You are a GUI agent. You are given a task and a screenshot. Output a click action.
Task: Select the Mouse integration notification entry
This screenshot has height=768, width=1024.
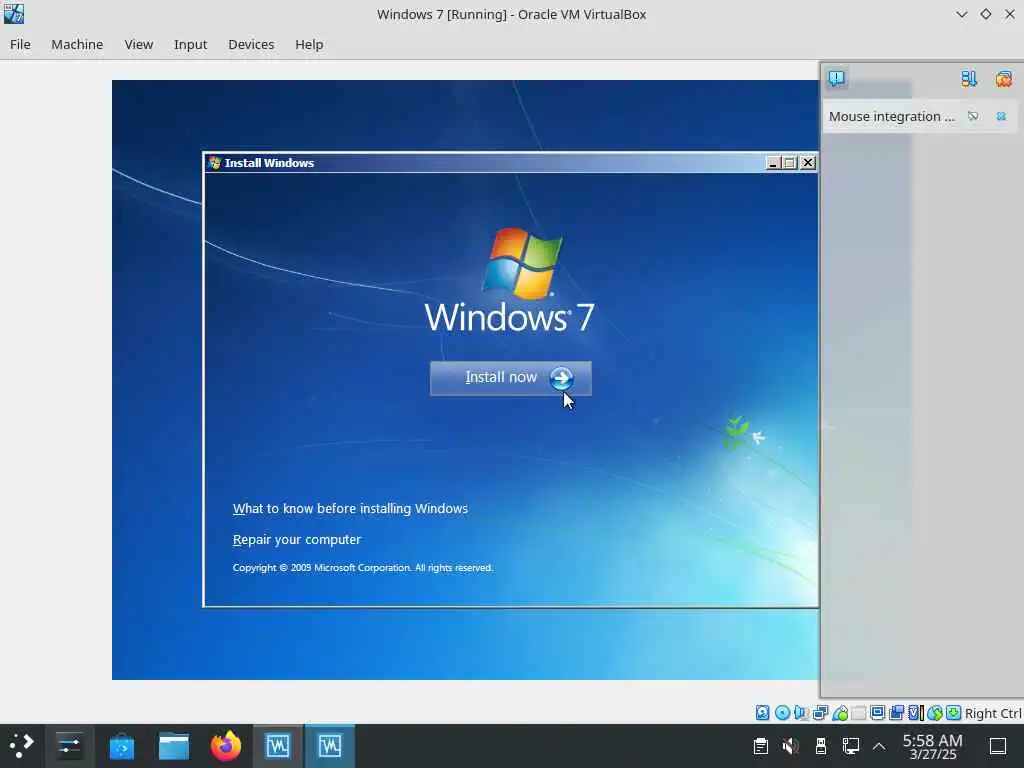pos(891,116)
